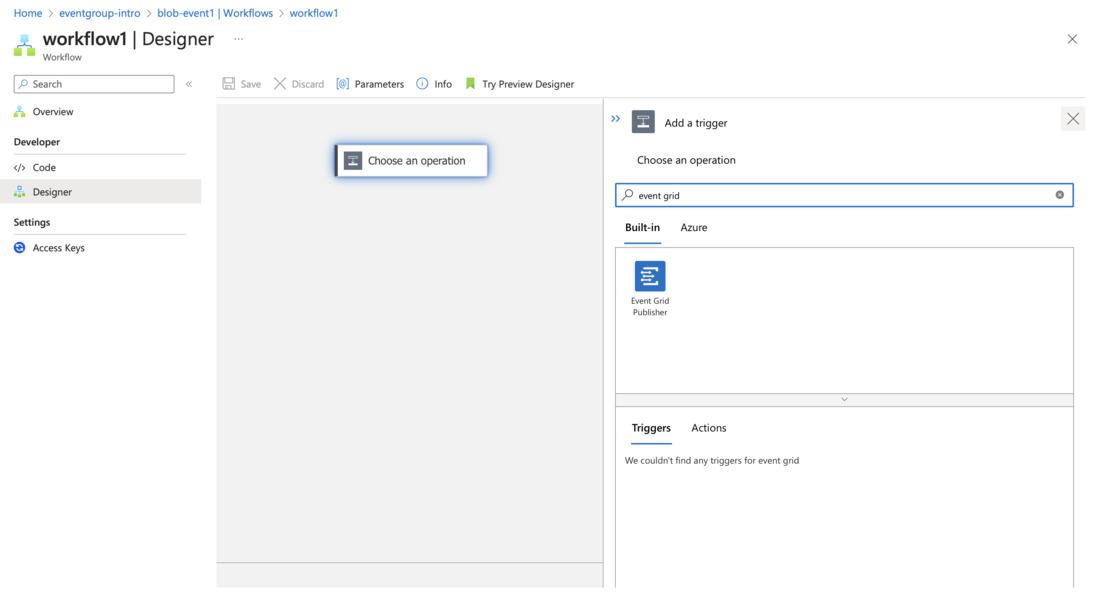
Task: Click the Designer sidebar icon
Action: pos(20,191)
